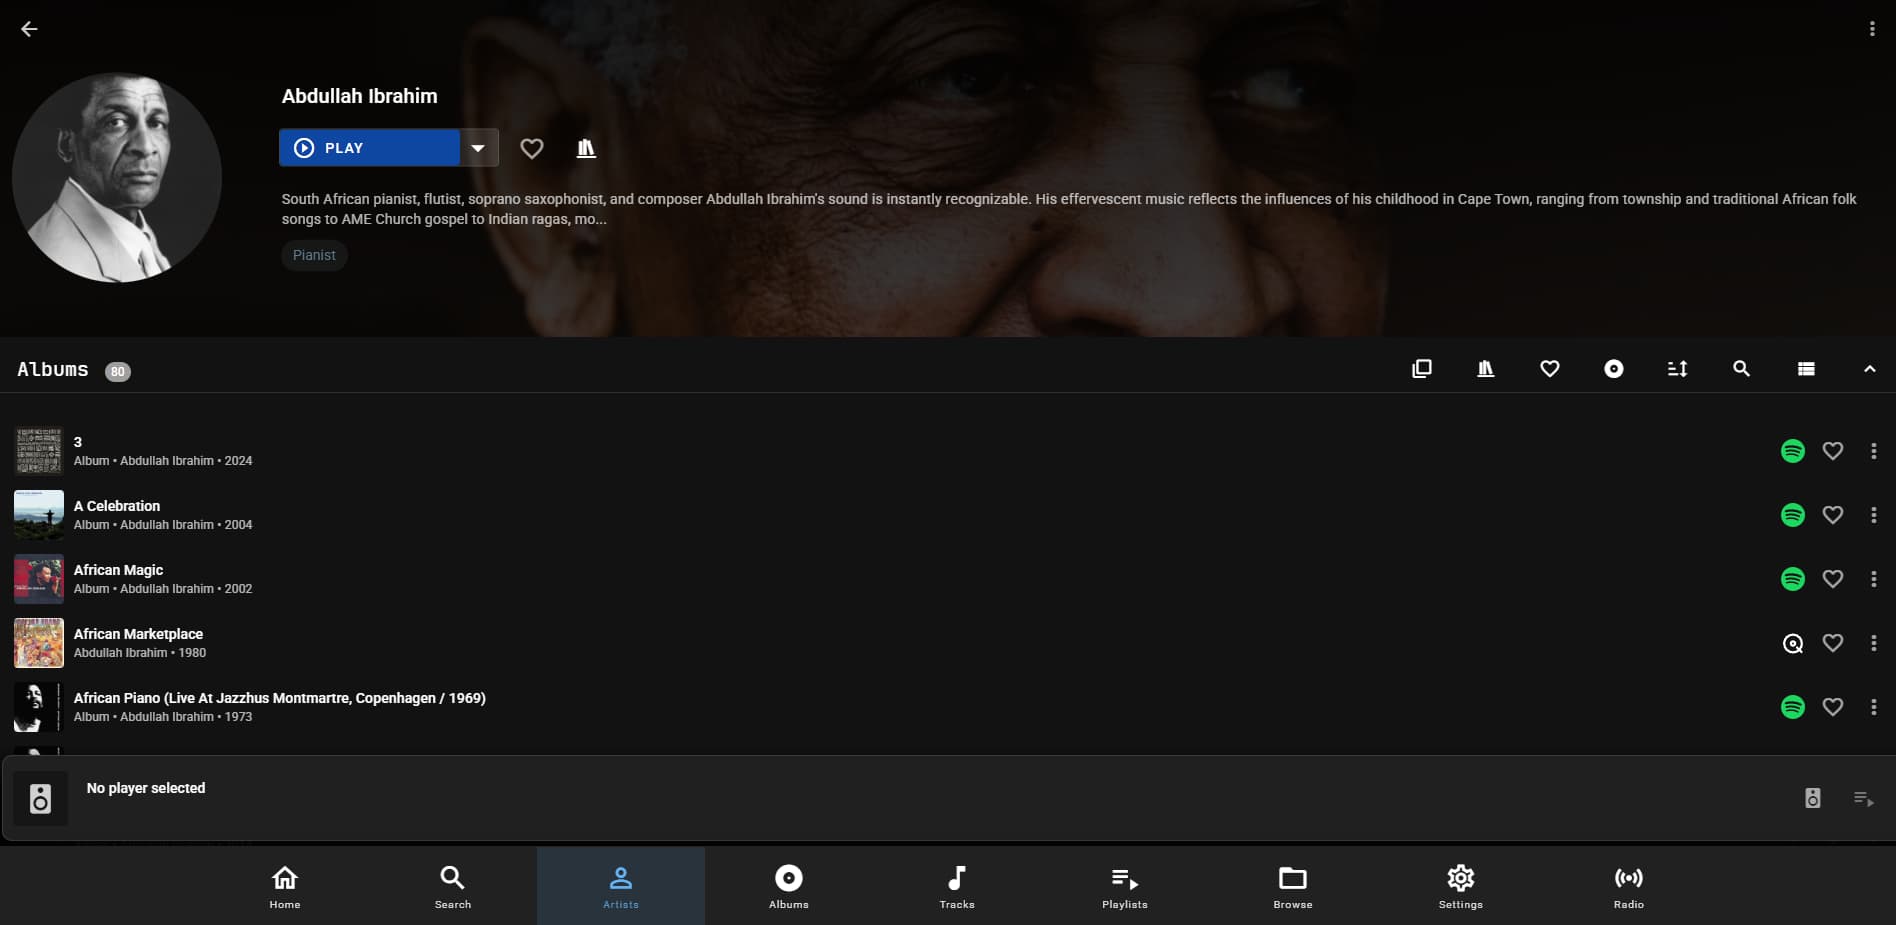Toggle the artist's library icon next to Play

point(586,148)
